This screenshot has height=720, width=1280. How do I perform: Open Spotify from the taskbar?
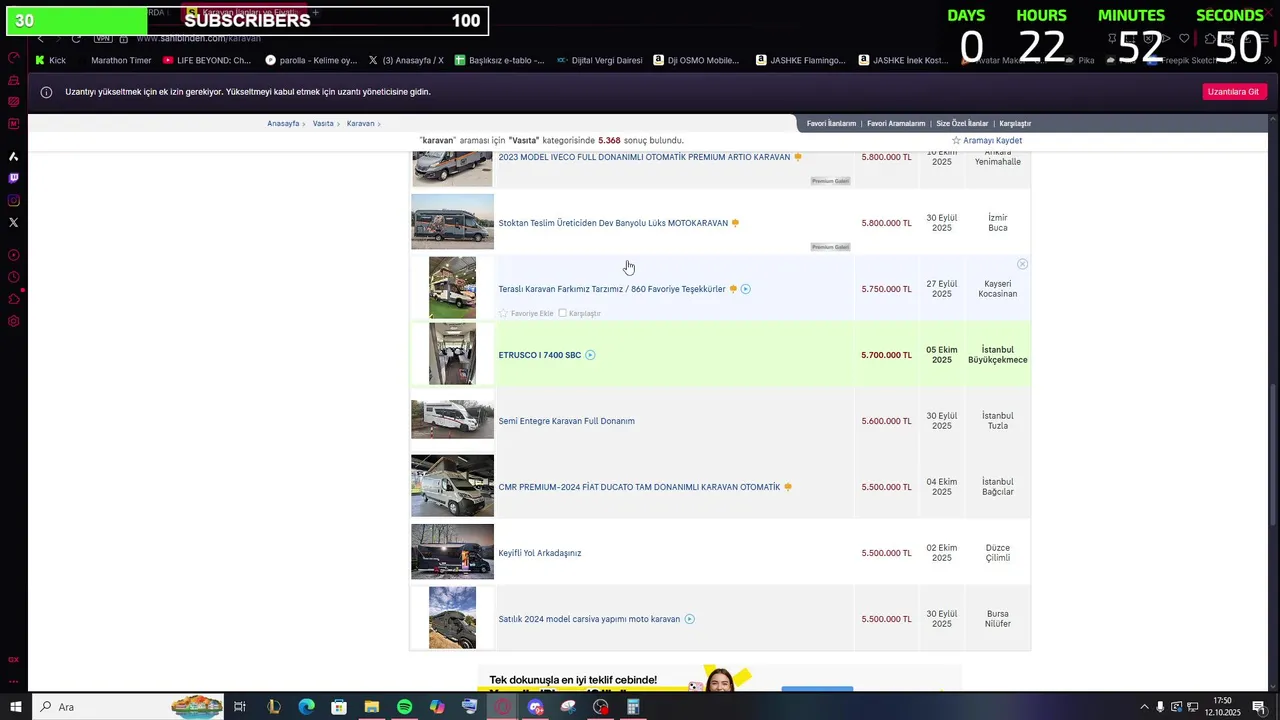click(x=404, y=707)
